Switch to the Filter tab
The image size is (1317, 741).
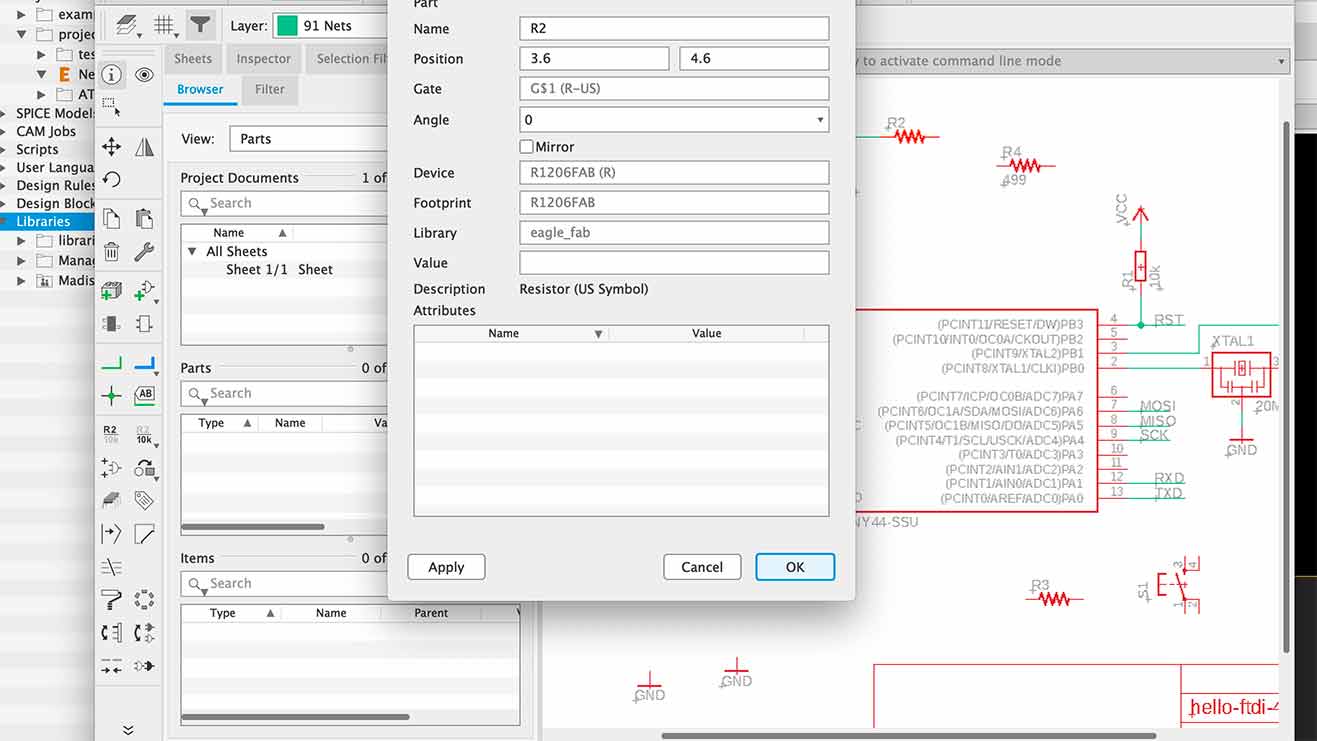(x=270, y=89)
